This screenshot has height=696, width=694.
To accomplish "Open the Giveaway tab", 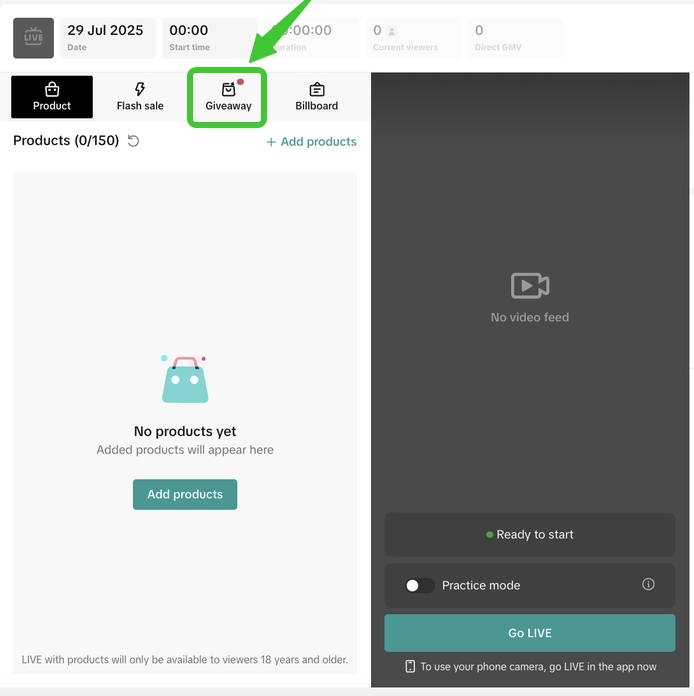I will [x=228, y=97].
